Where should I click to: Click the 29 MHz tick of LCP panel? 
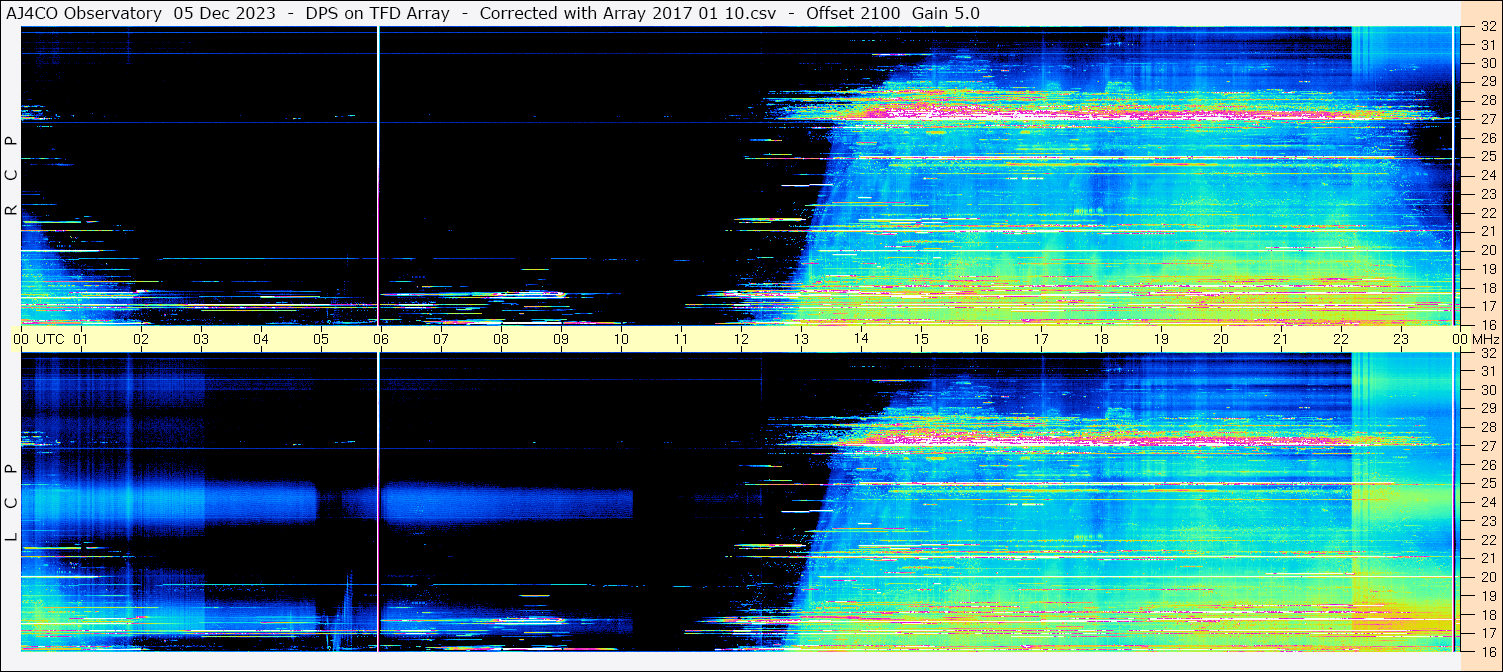pyautogui.click(x=1487, y=409)
